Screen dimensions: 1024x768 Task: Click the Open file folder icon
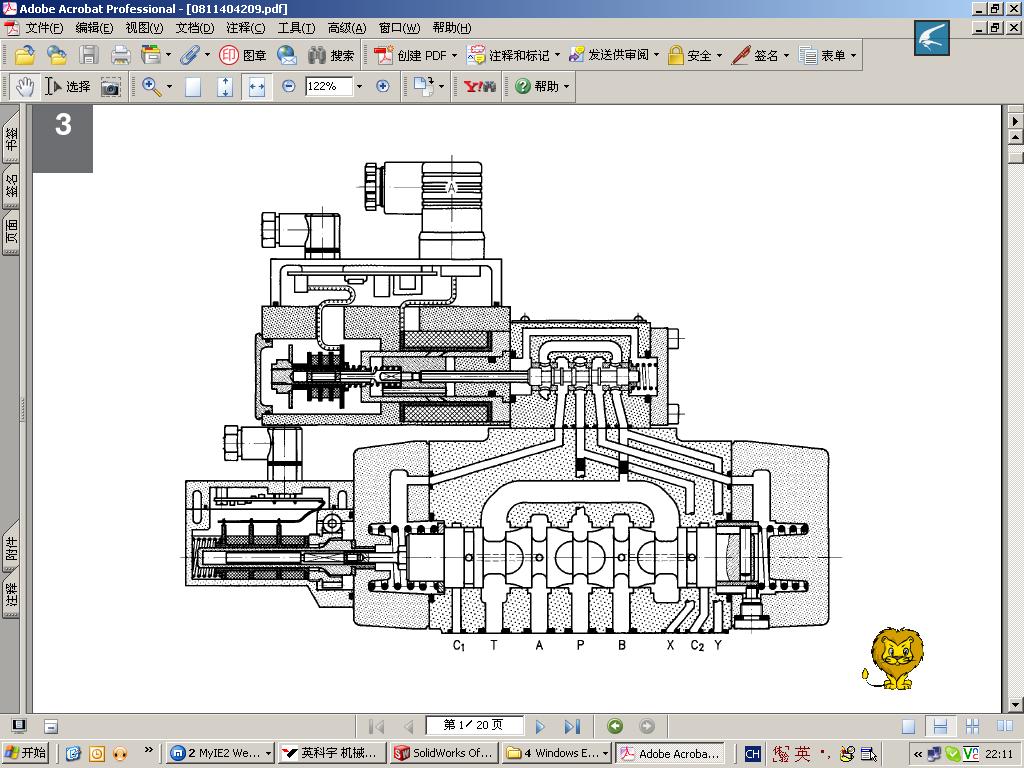24,55
